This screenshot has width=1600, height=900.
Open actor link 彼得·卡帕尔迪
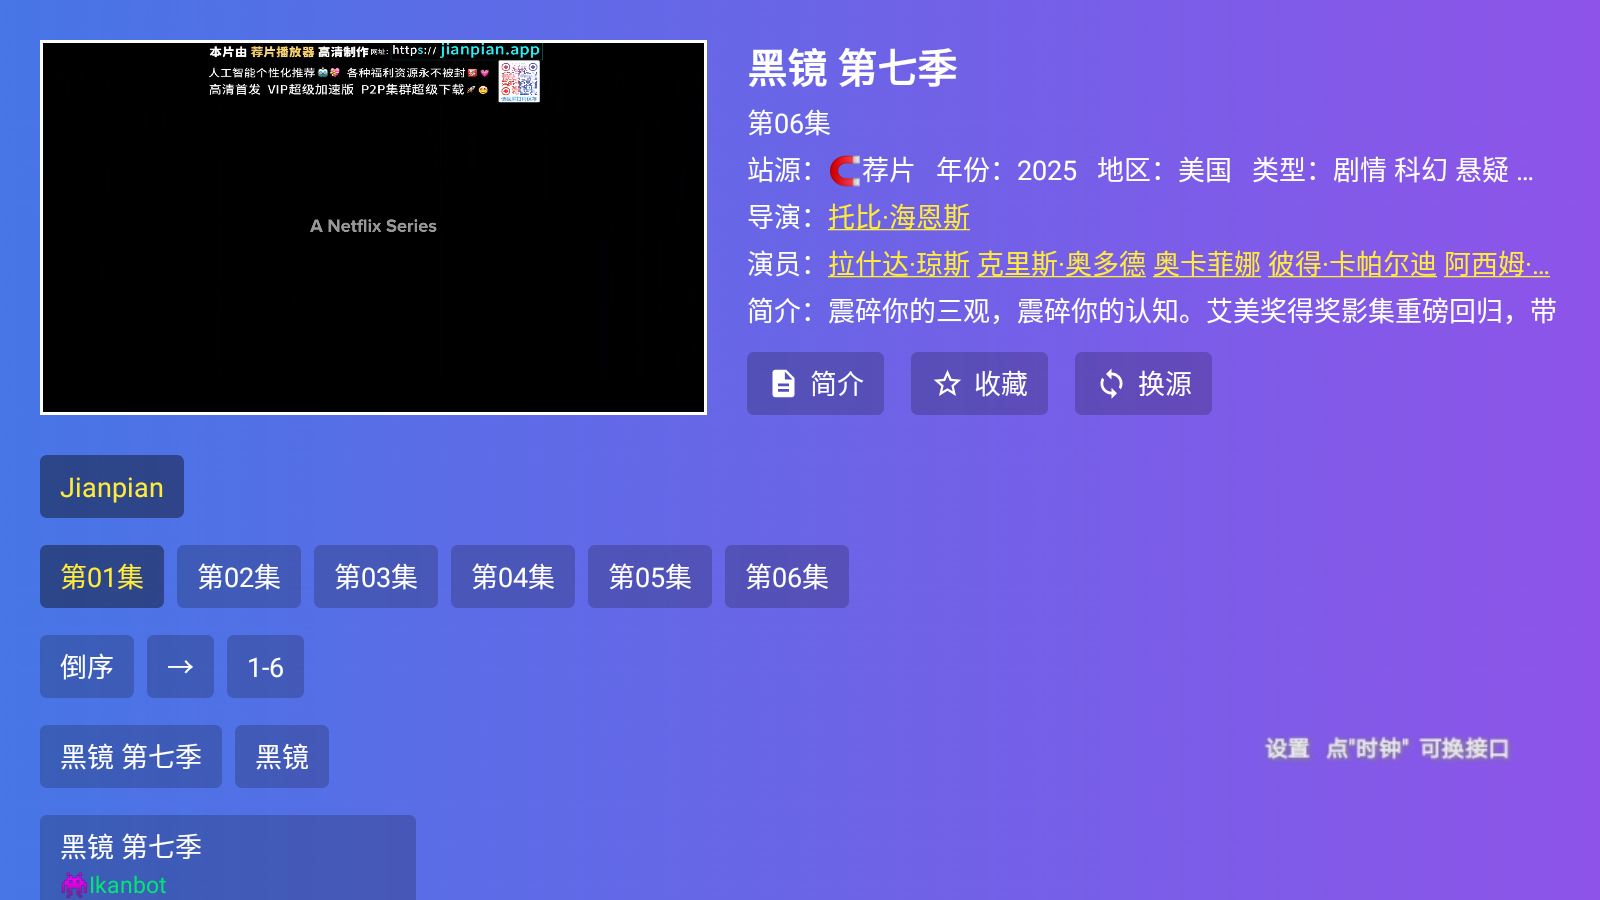point(1352,264)
